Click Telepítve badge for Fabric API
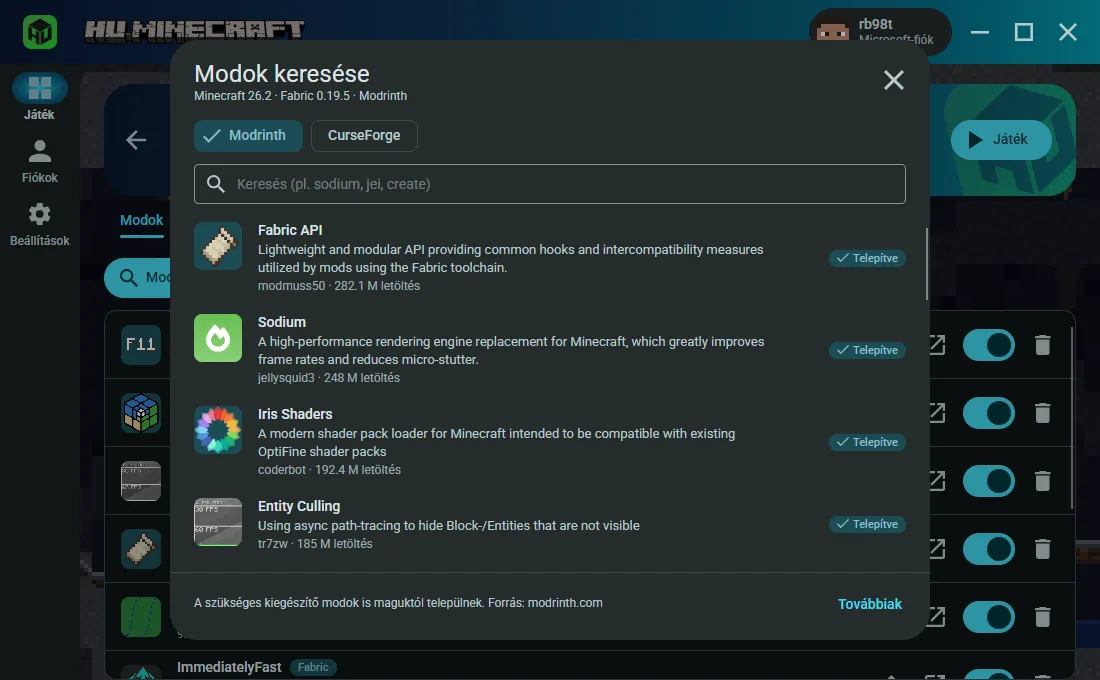Viewport: 1100px width, 680px height. click(867, 258)
